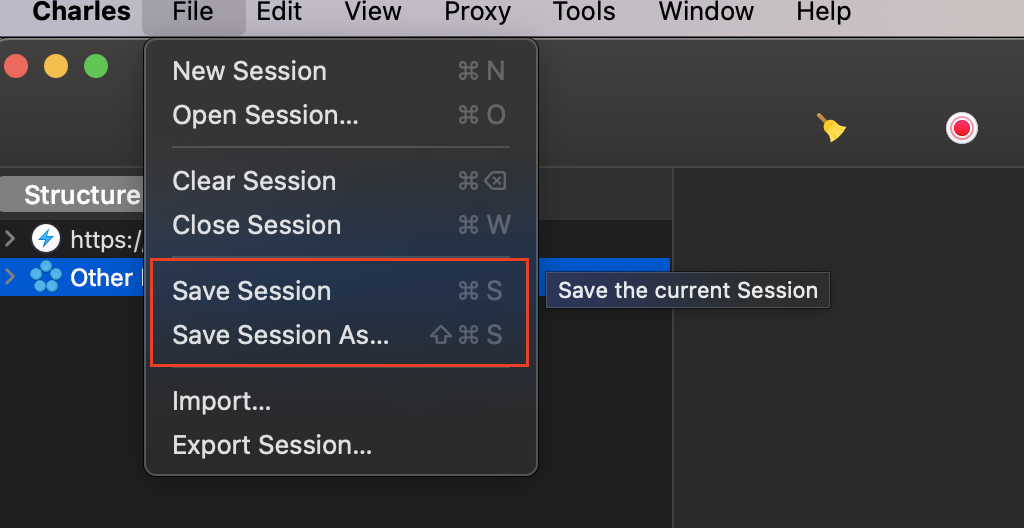Expand the Other Hosts tree node
1024x528 pixels.
tap(10, 277)
